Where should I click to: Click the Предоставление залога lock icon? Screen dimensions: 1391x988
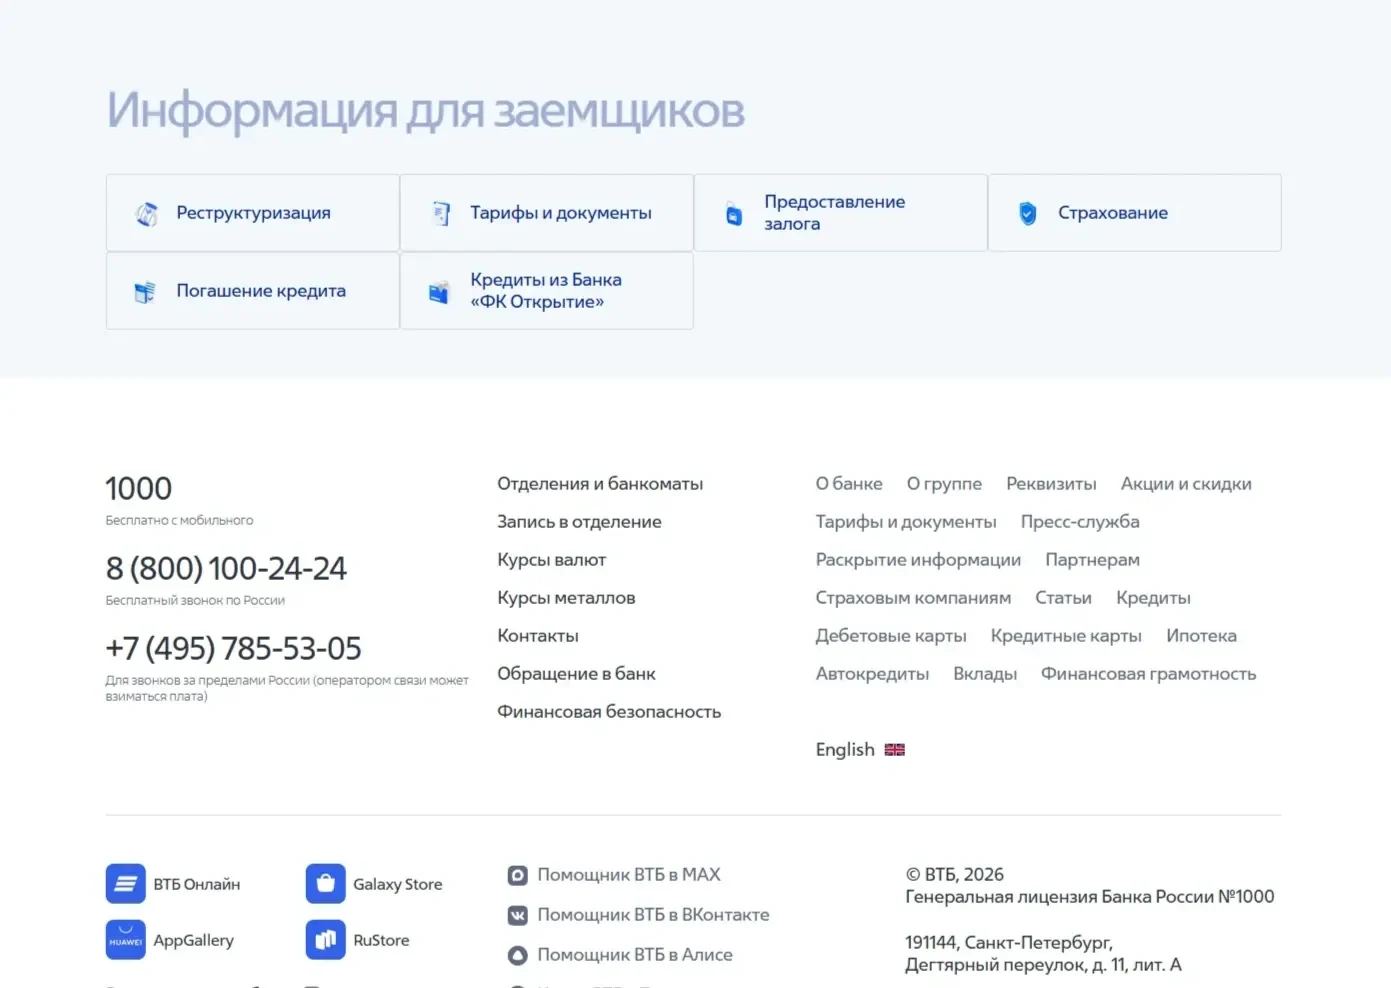tap(734, 213)
